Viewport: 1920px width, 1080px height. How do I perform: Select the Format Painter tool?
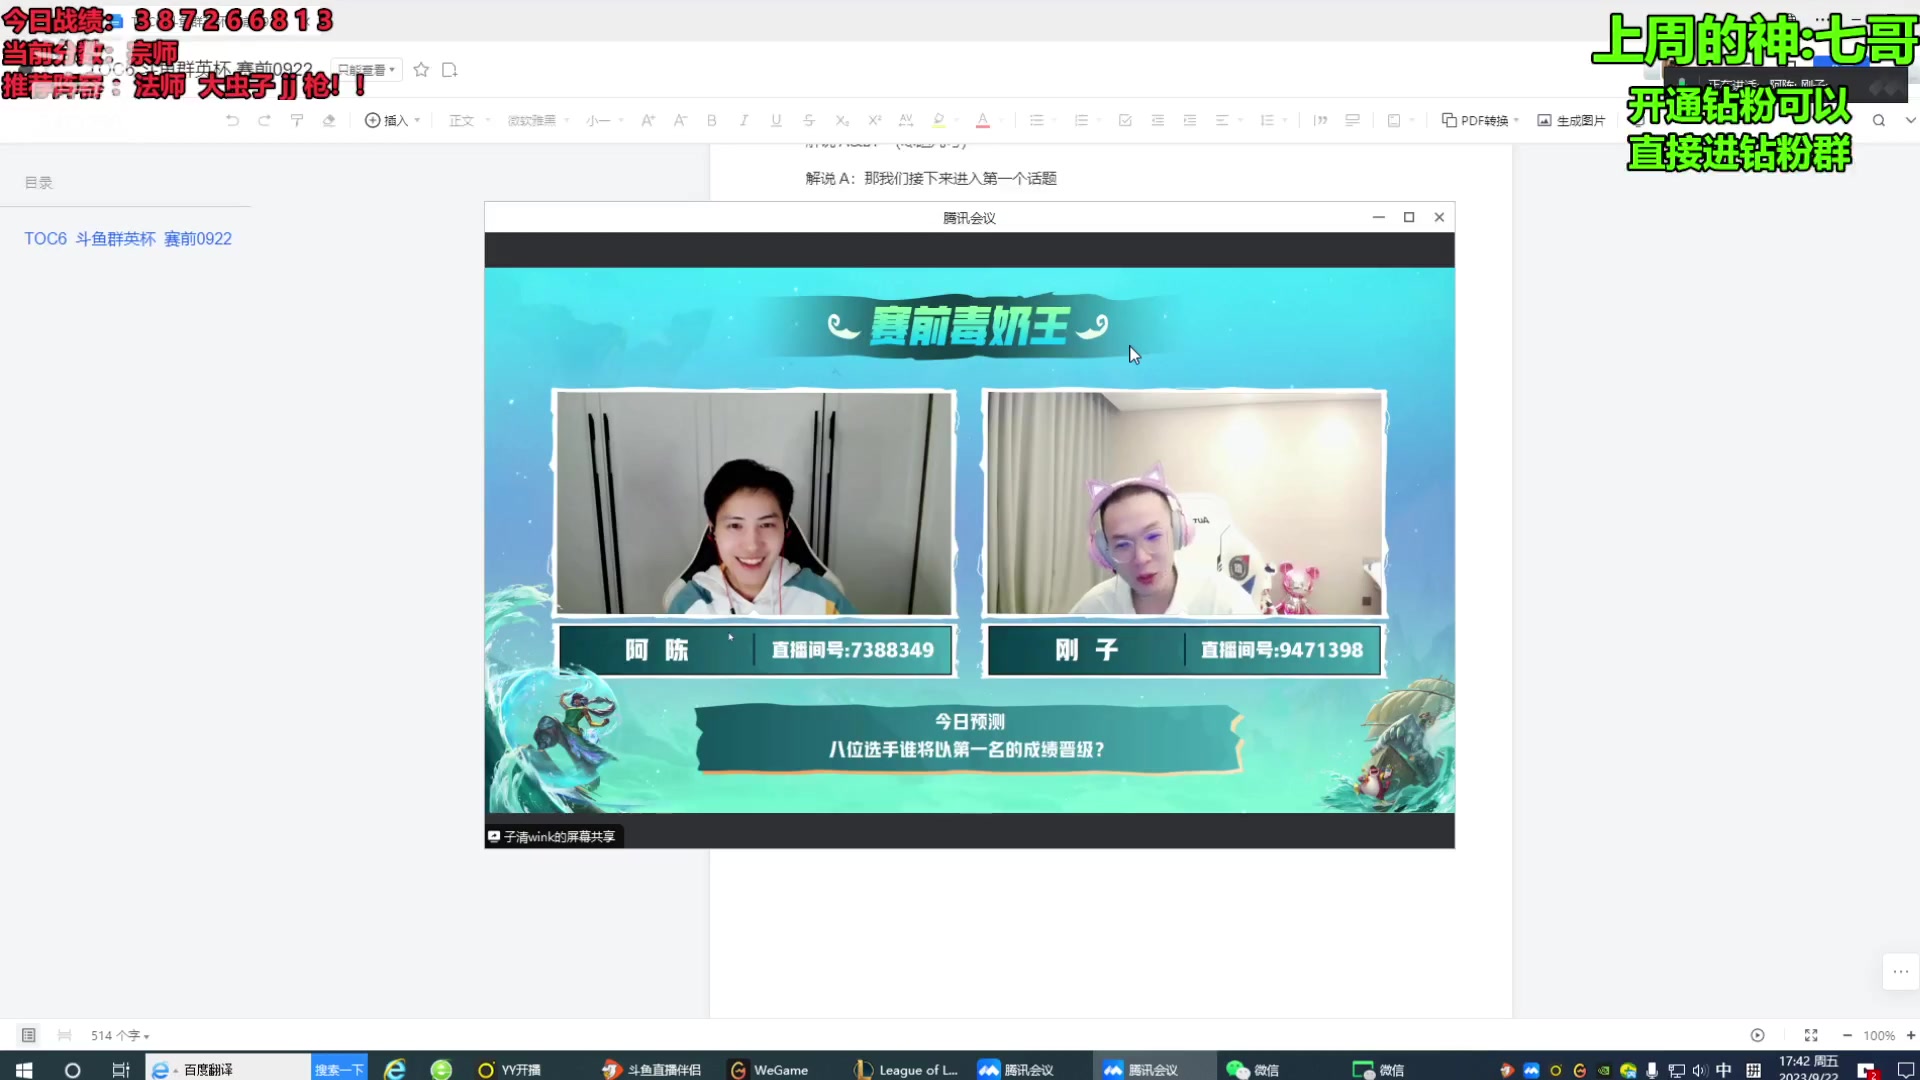297,120
